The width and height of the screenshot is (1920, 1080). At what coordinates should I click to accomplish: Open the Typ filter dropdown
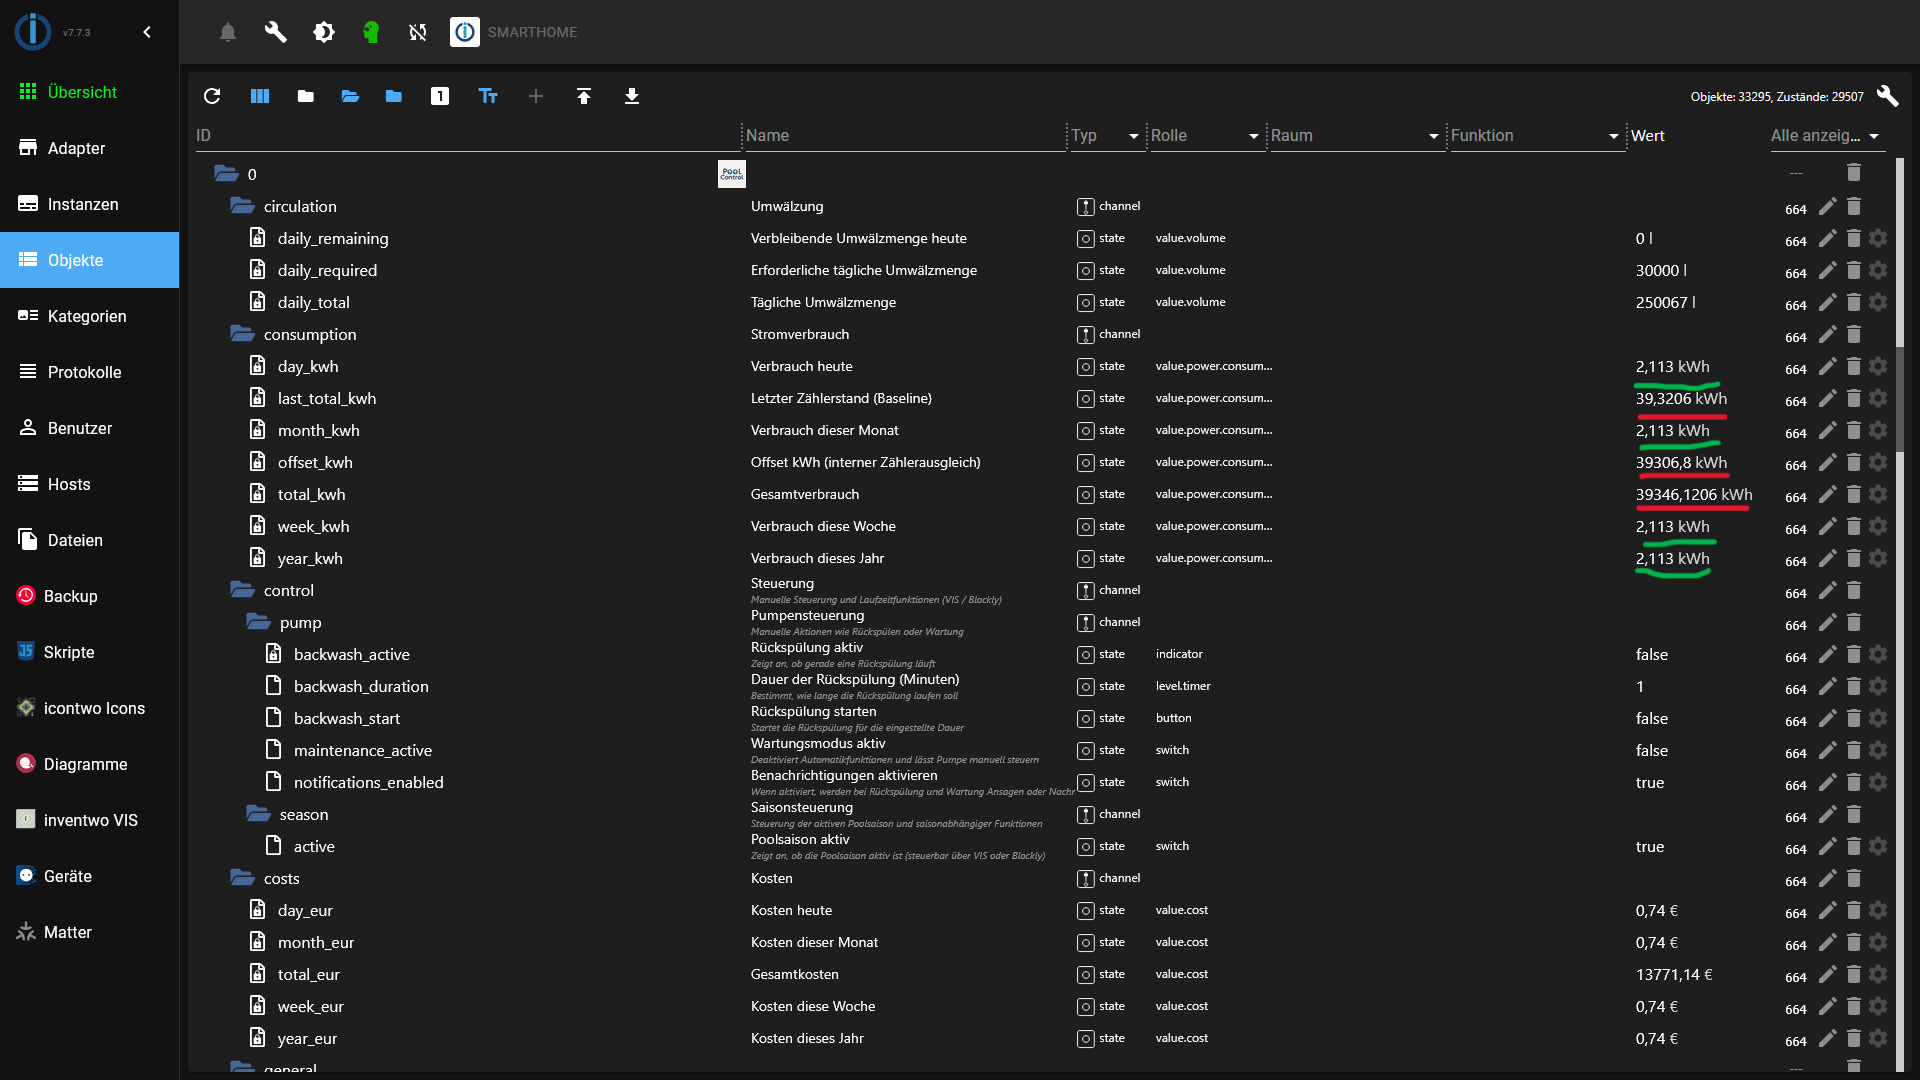pyautogui.click(x=1106, y=136)
